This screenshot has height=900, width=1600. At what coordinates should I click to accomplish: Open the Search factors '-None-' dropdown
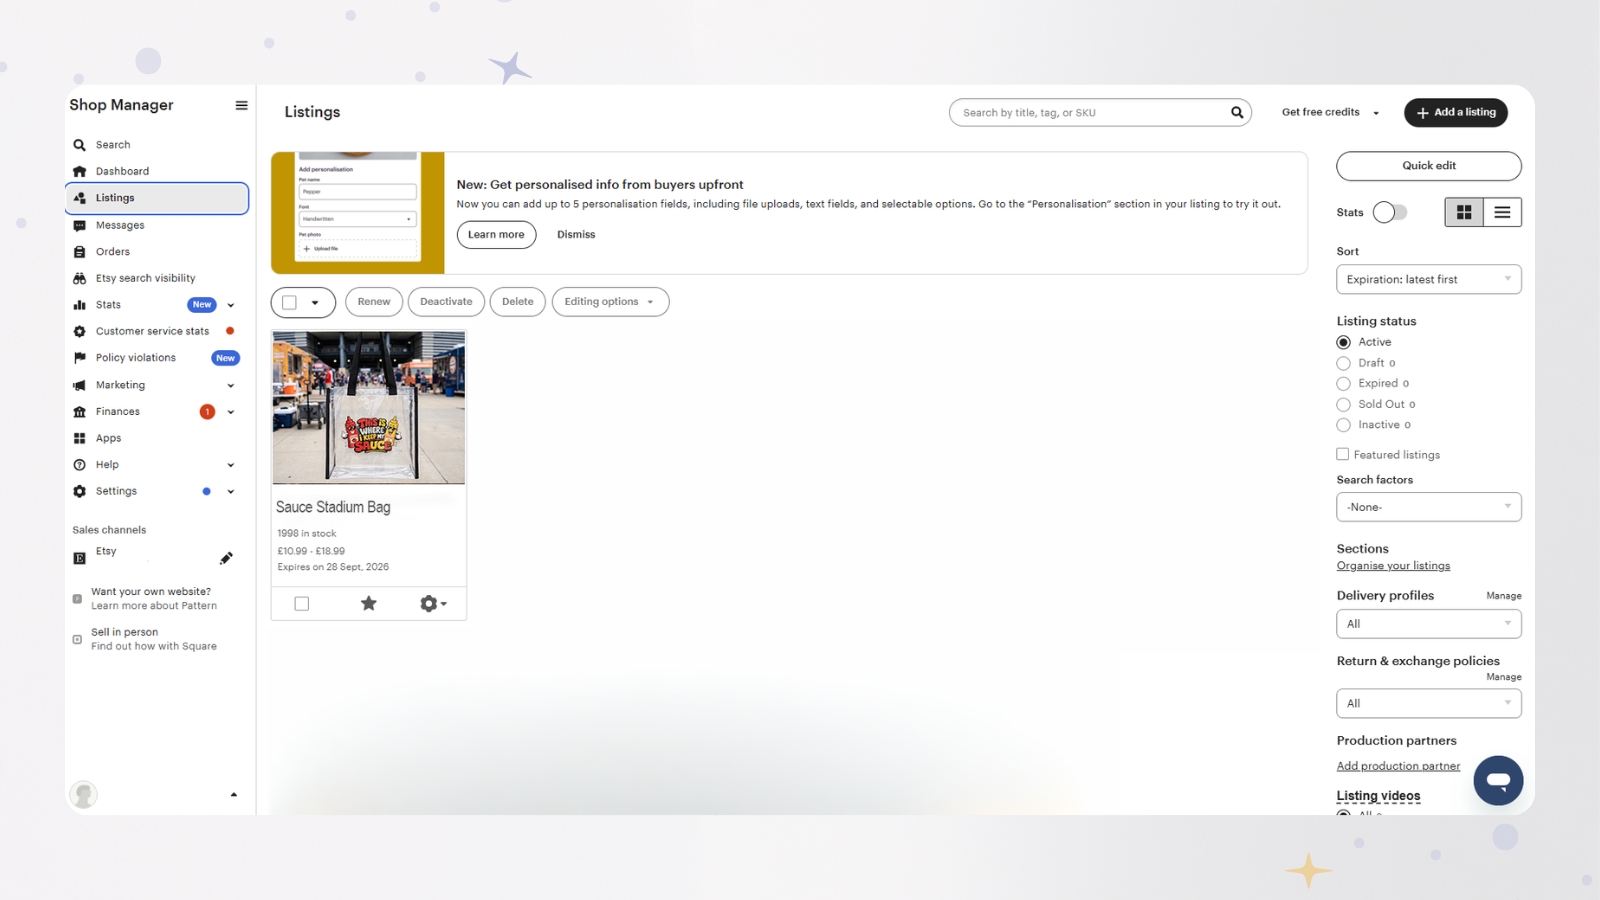pyautogui.click(x=1429, y=507)
